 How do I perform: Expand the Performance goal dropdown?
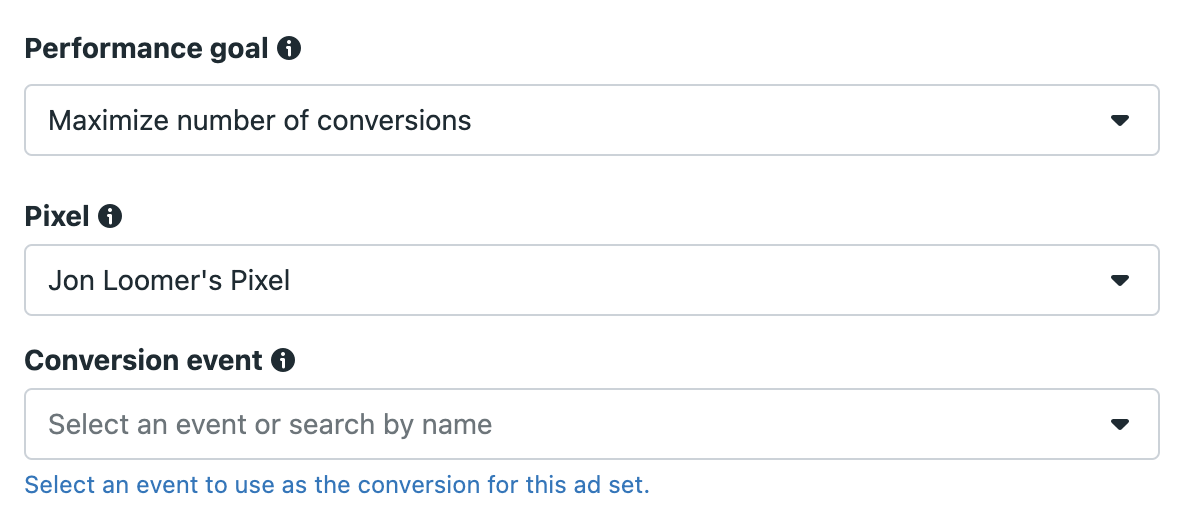pyautogui.click(x=592, y=120)
